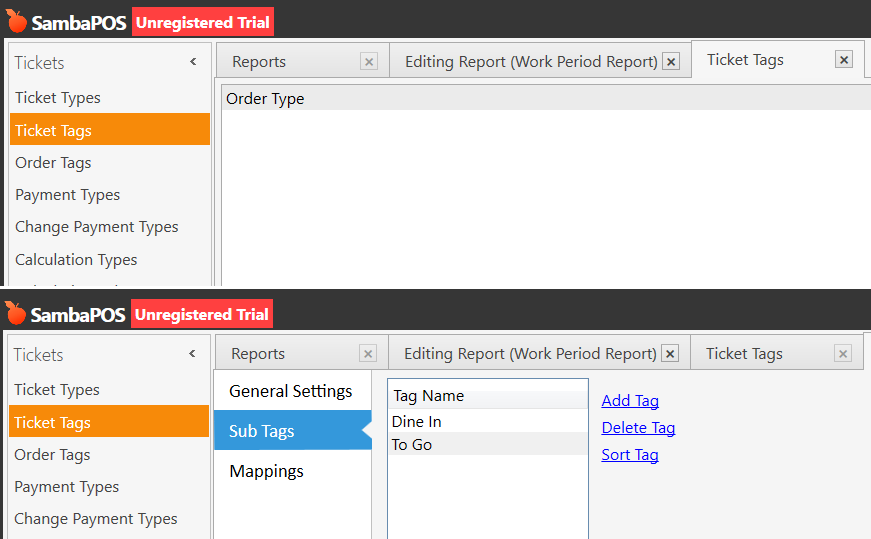Close Reports tab in upper window
This screenshot has width=871, height=539.
[369, 61]
